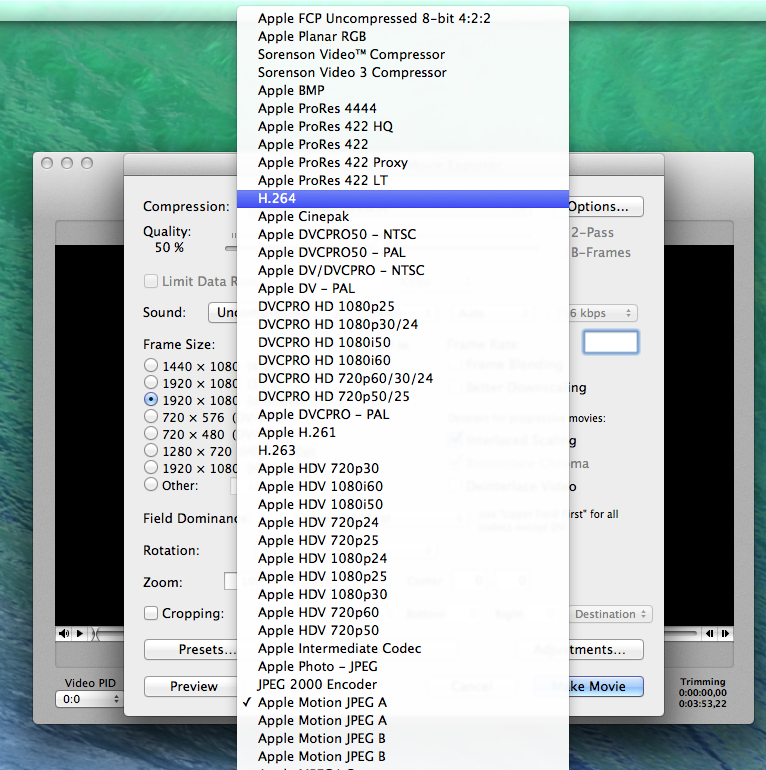
Task: Choose Apple Intermediate Codec
Action: (403, 648)
